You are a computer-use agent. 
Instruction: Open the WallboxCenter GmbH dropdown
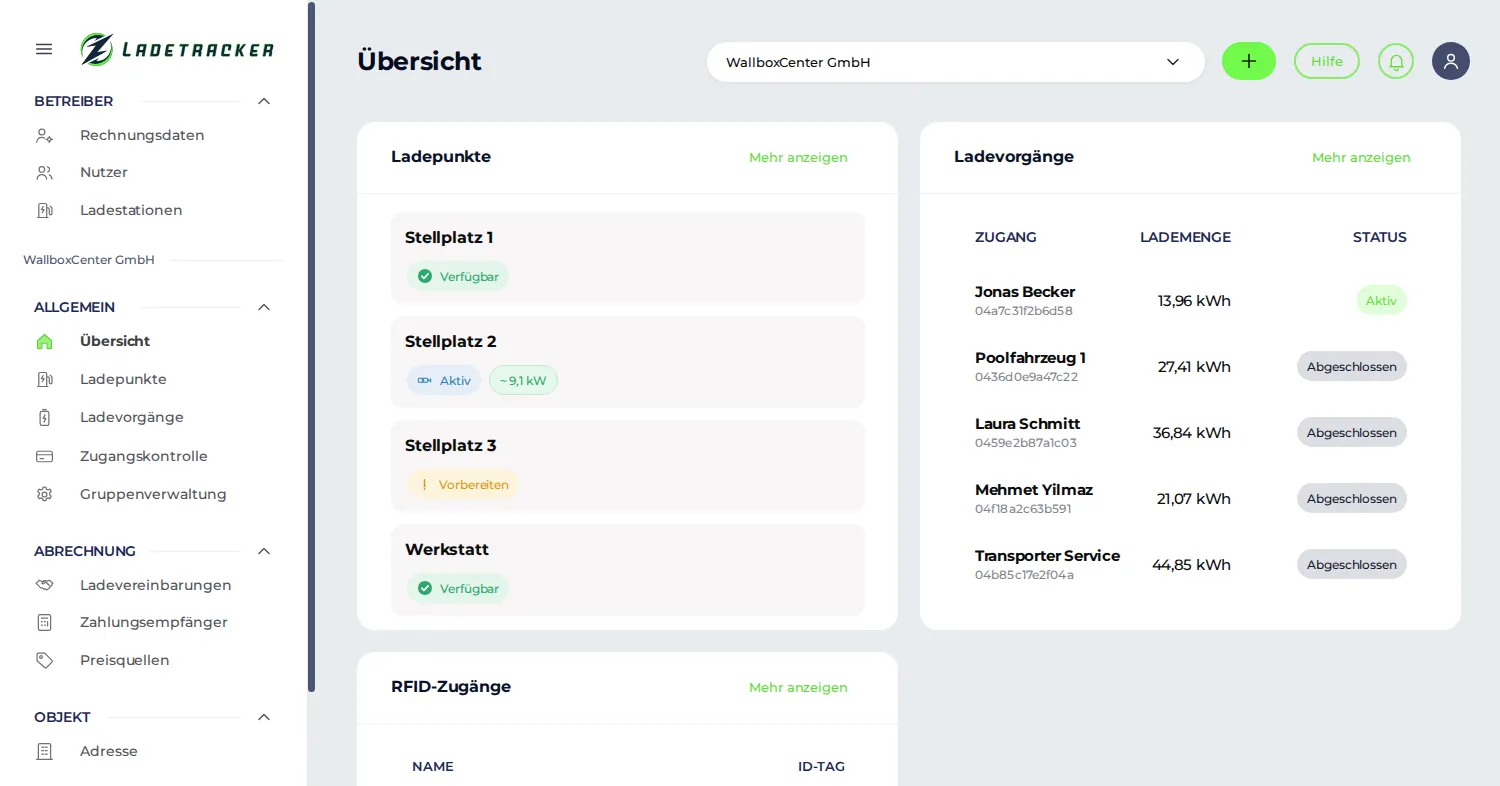[x=955, y=62]
